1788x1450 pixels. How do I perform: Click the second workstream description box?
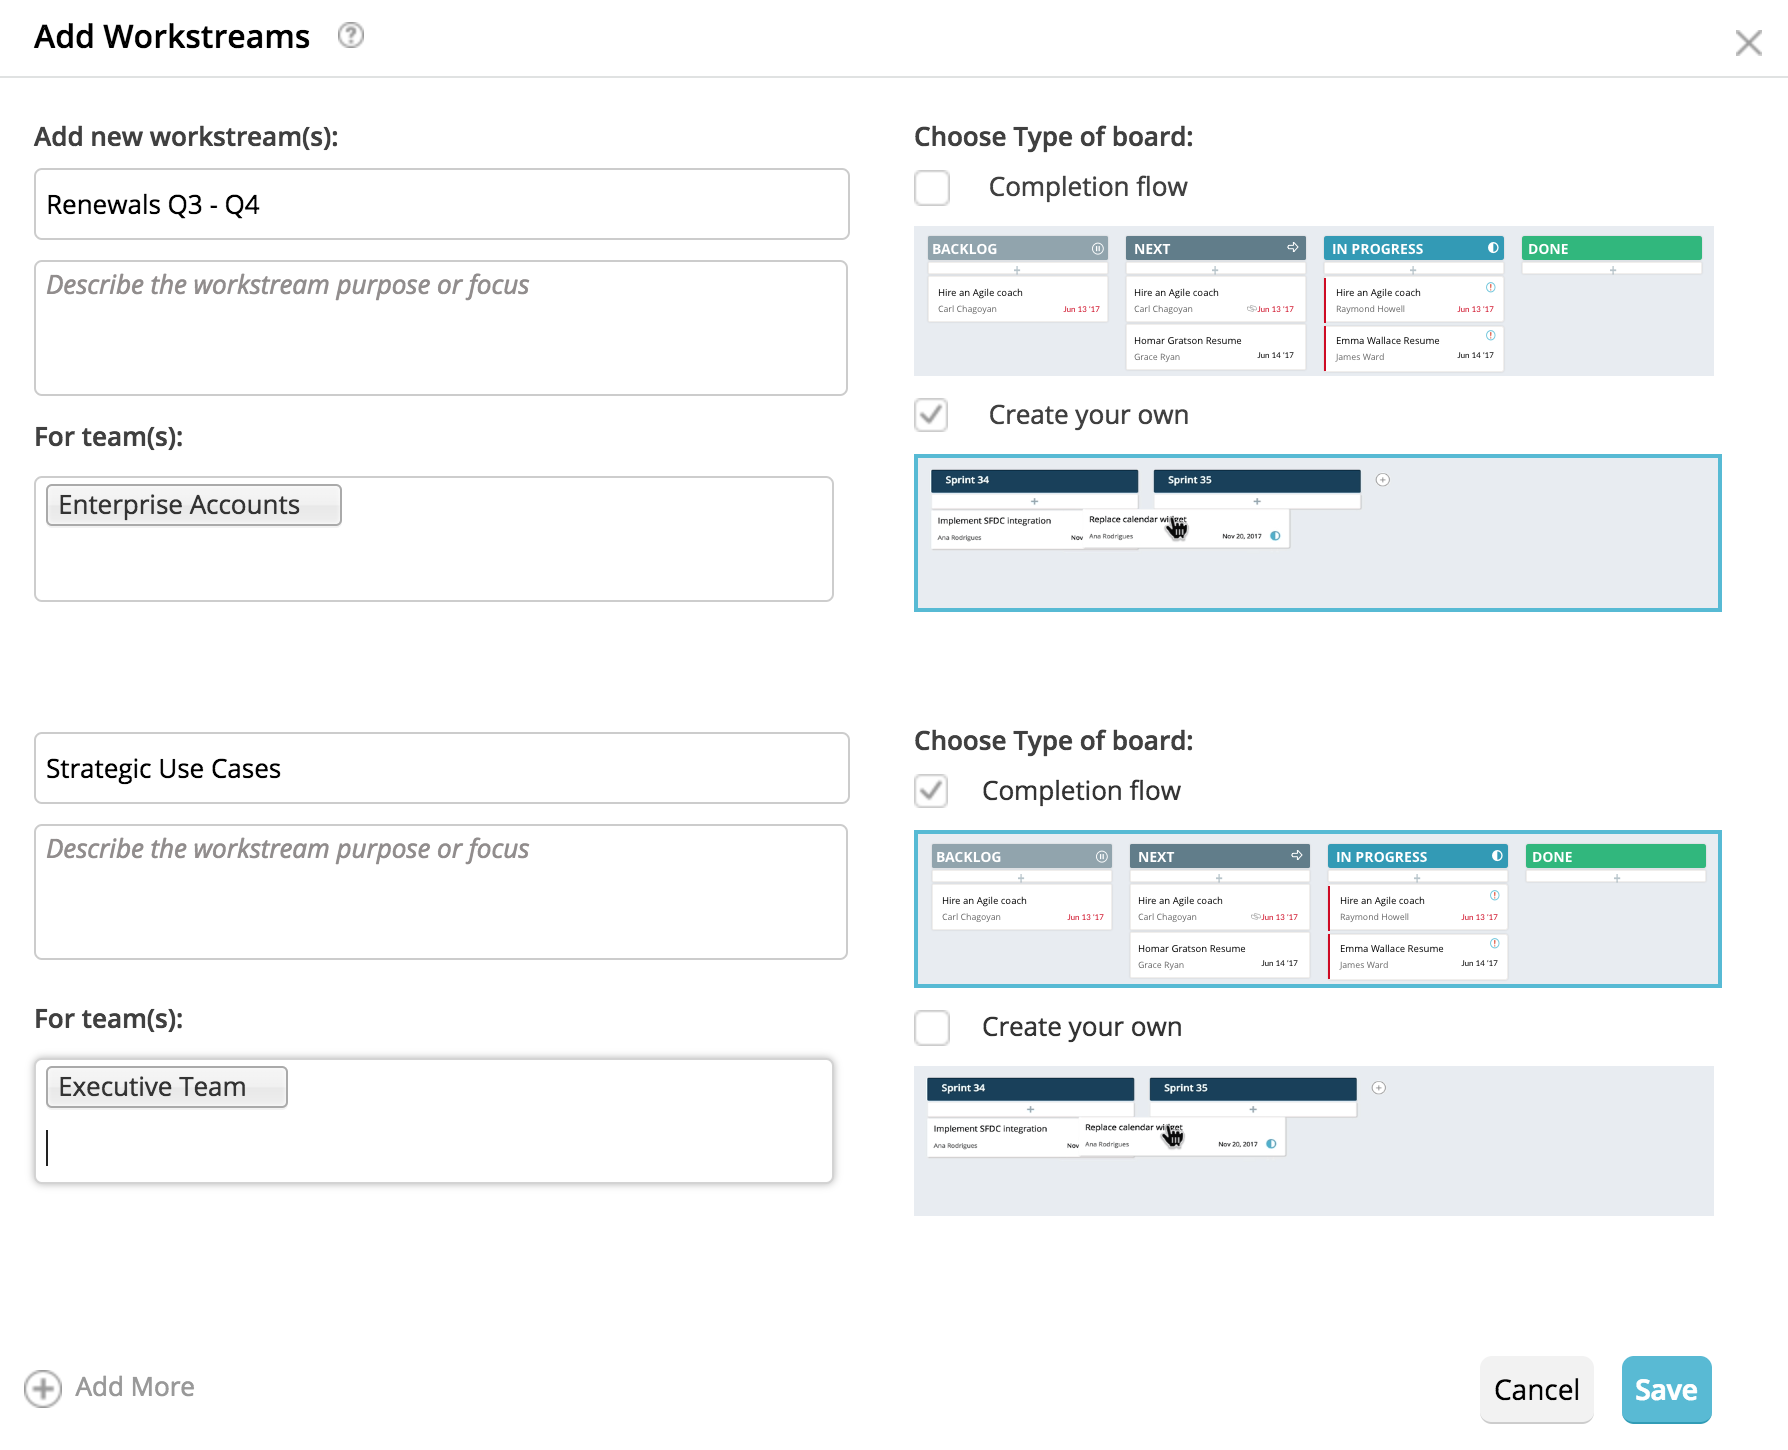click(x=441, y=892)
